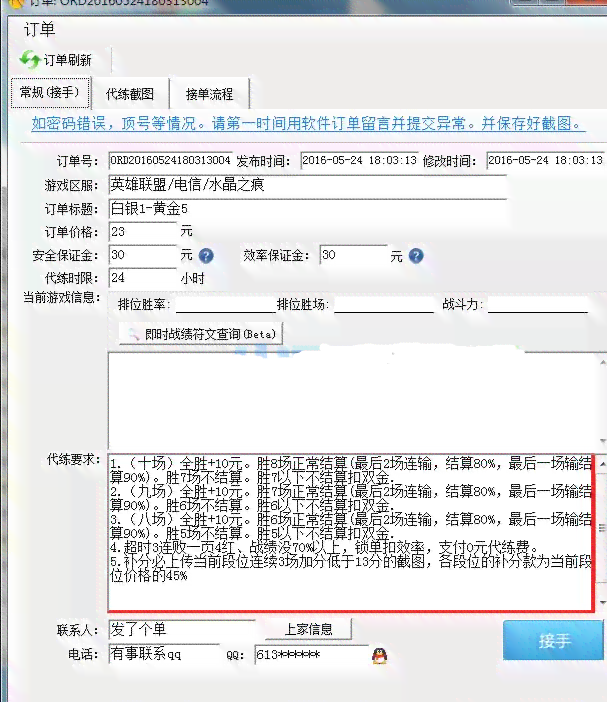
Task: Click the 联系人 field showing 发了个单
Action: tap(182, 630)
